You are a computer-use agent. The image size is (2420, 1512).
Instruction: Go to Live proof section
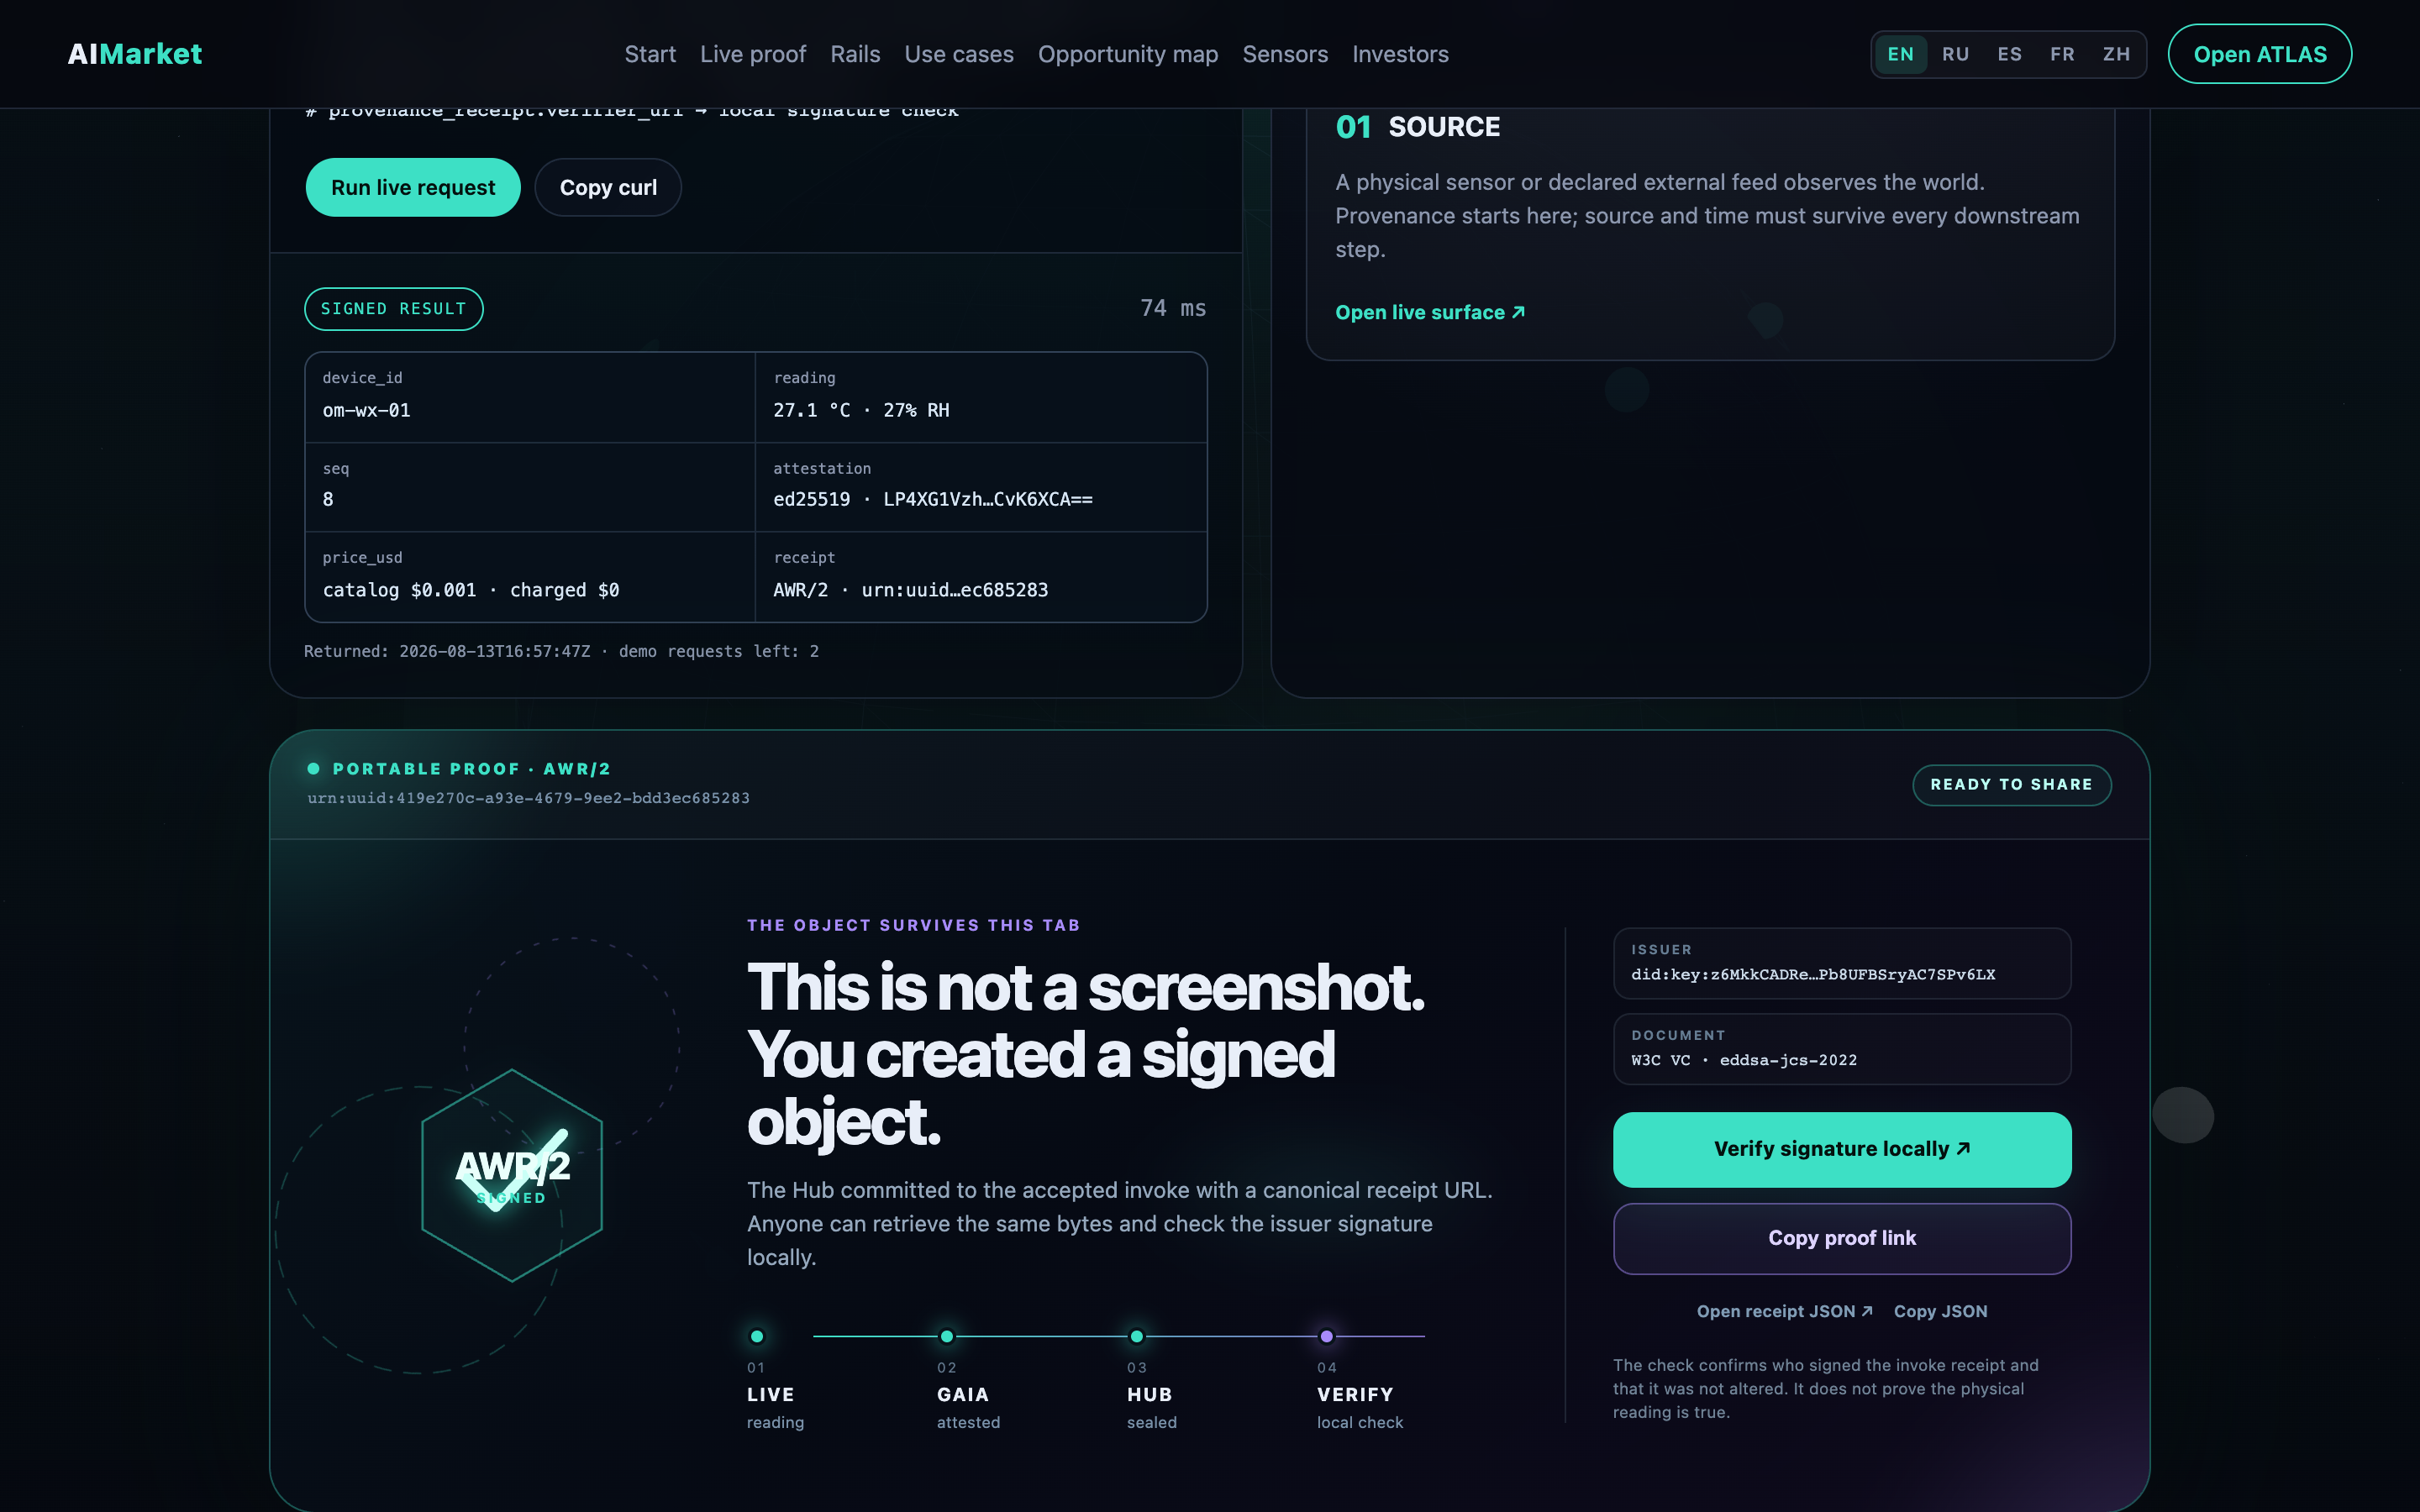tap(753, 54)
